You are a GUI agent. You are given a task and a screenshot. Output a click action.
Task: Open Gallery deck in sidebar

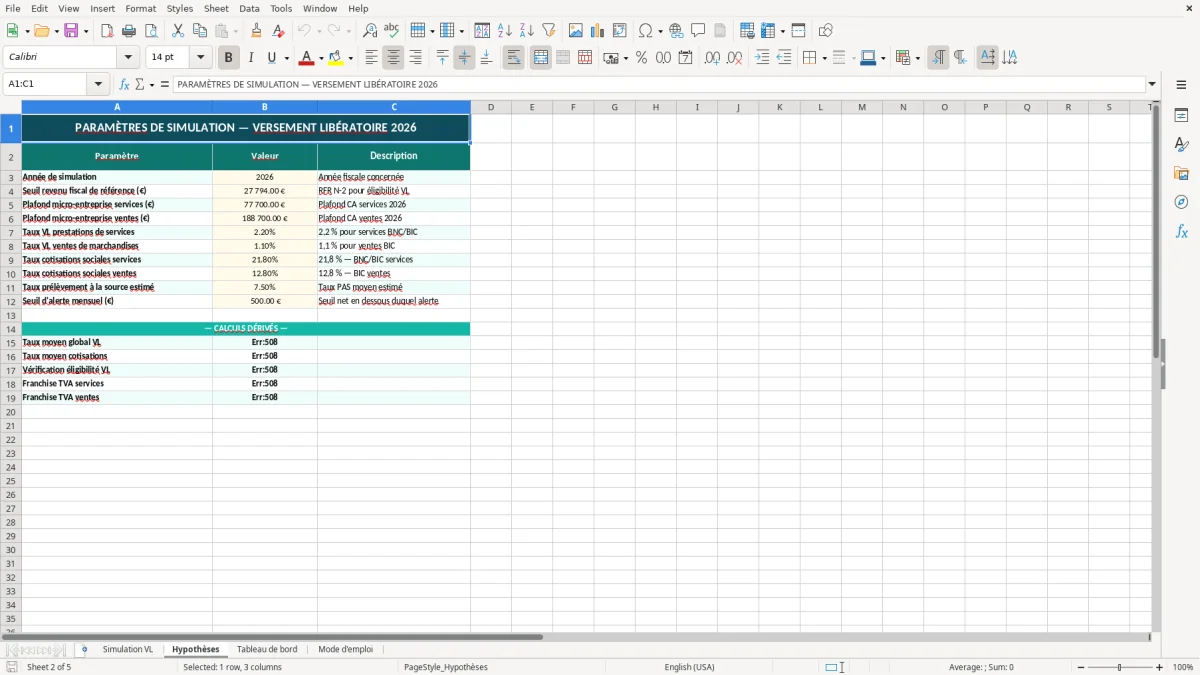click(1181, 174)
